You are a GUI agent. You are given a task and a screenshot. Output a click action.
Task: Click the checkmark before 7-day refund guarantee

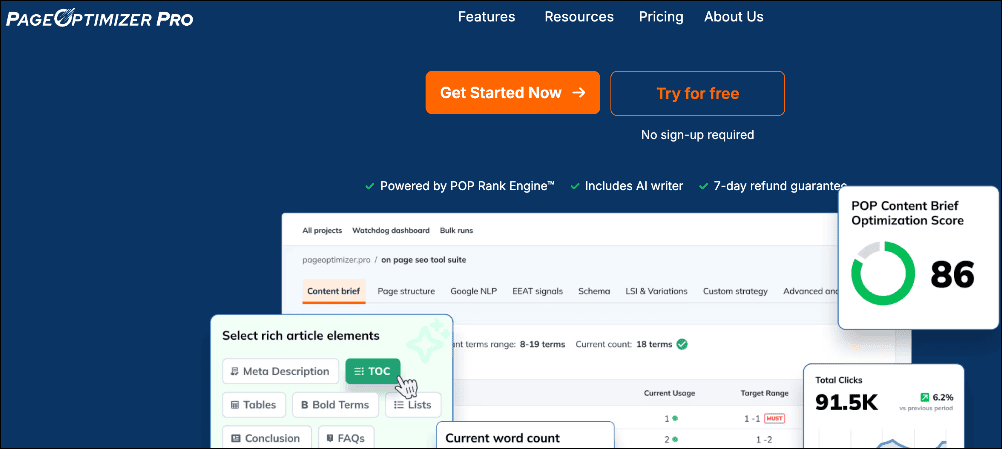[x=704, y=186]
